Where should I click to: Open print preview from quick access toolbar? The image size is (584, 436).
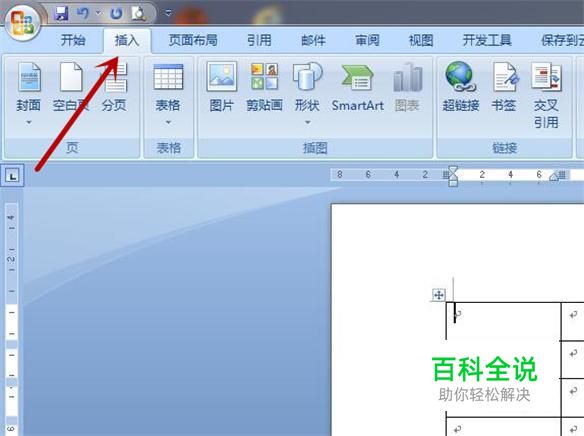pyautogui.click(x=138, y=14)
